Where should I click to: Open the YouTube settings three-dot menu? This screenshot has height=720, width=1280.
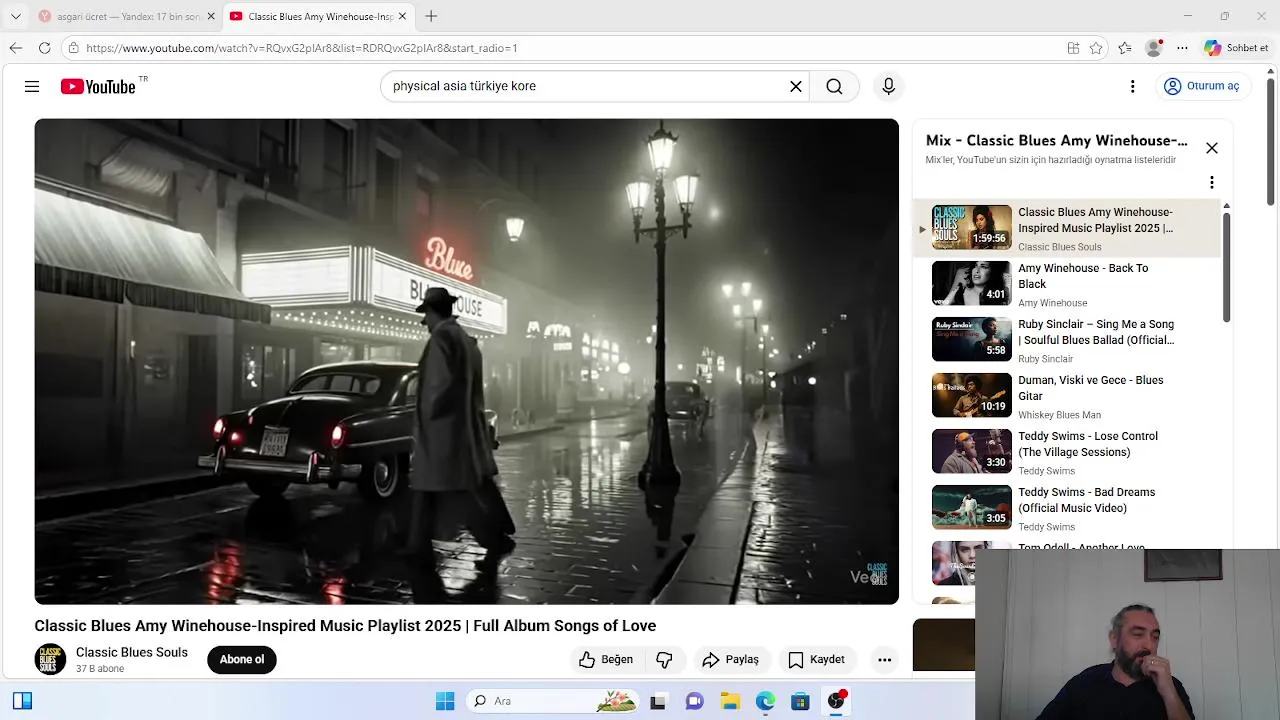click(x=1132, y=87)
